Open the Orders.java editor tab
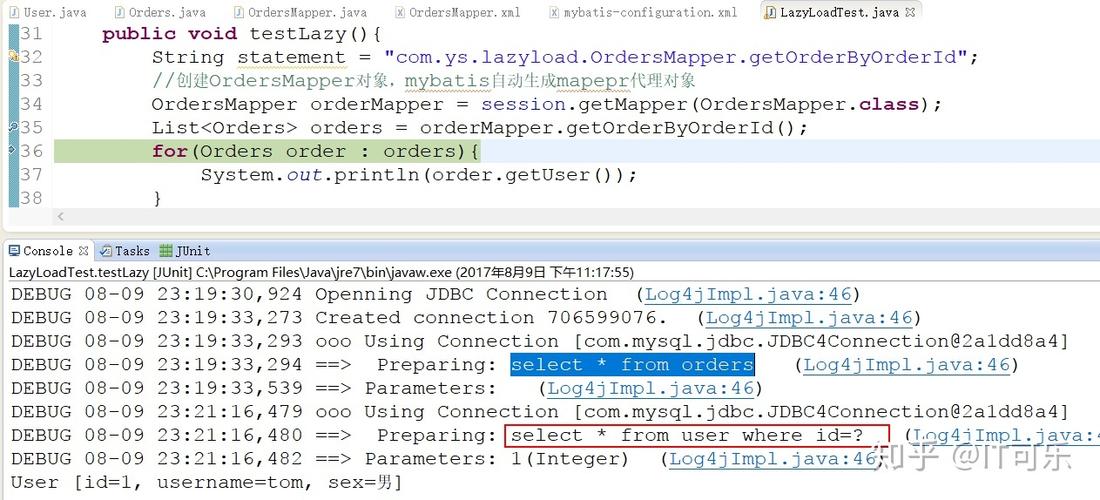The image size is (1100, 500). 160,12
